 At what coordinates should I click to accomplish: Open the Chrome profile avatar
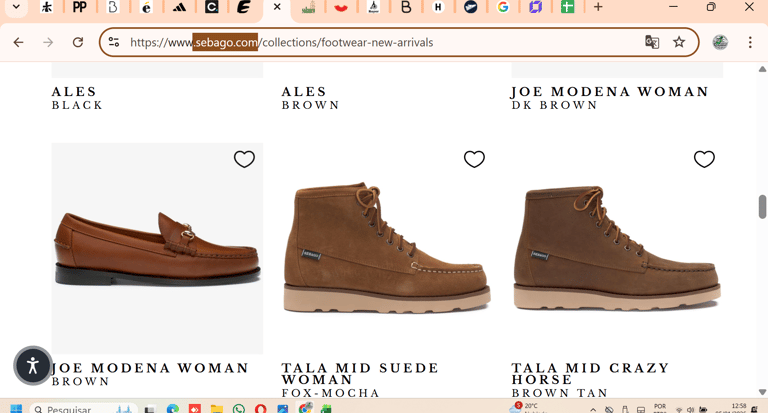(x=720, y=43)
